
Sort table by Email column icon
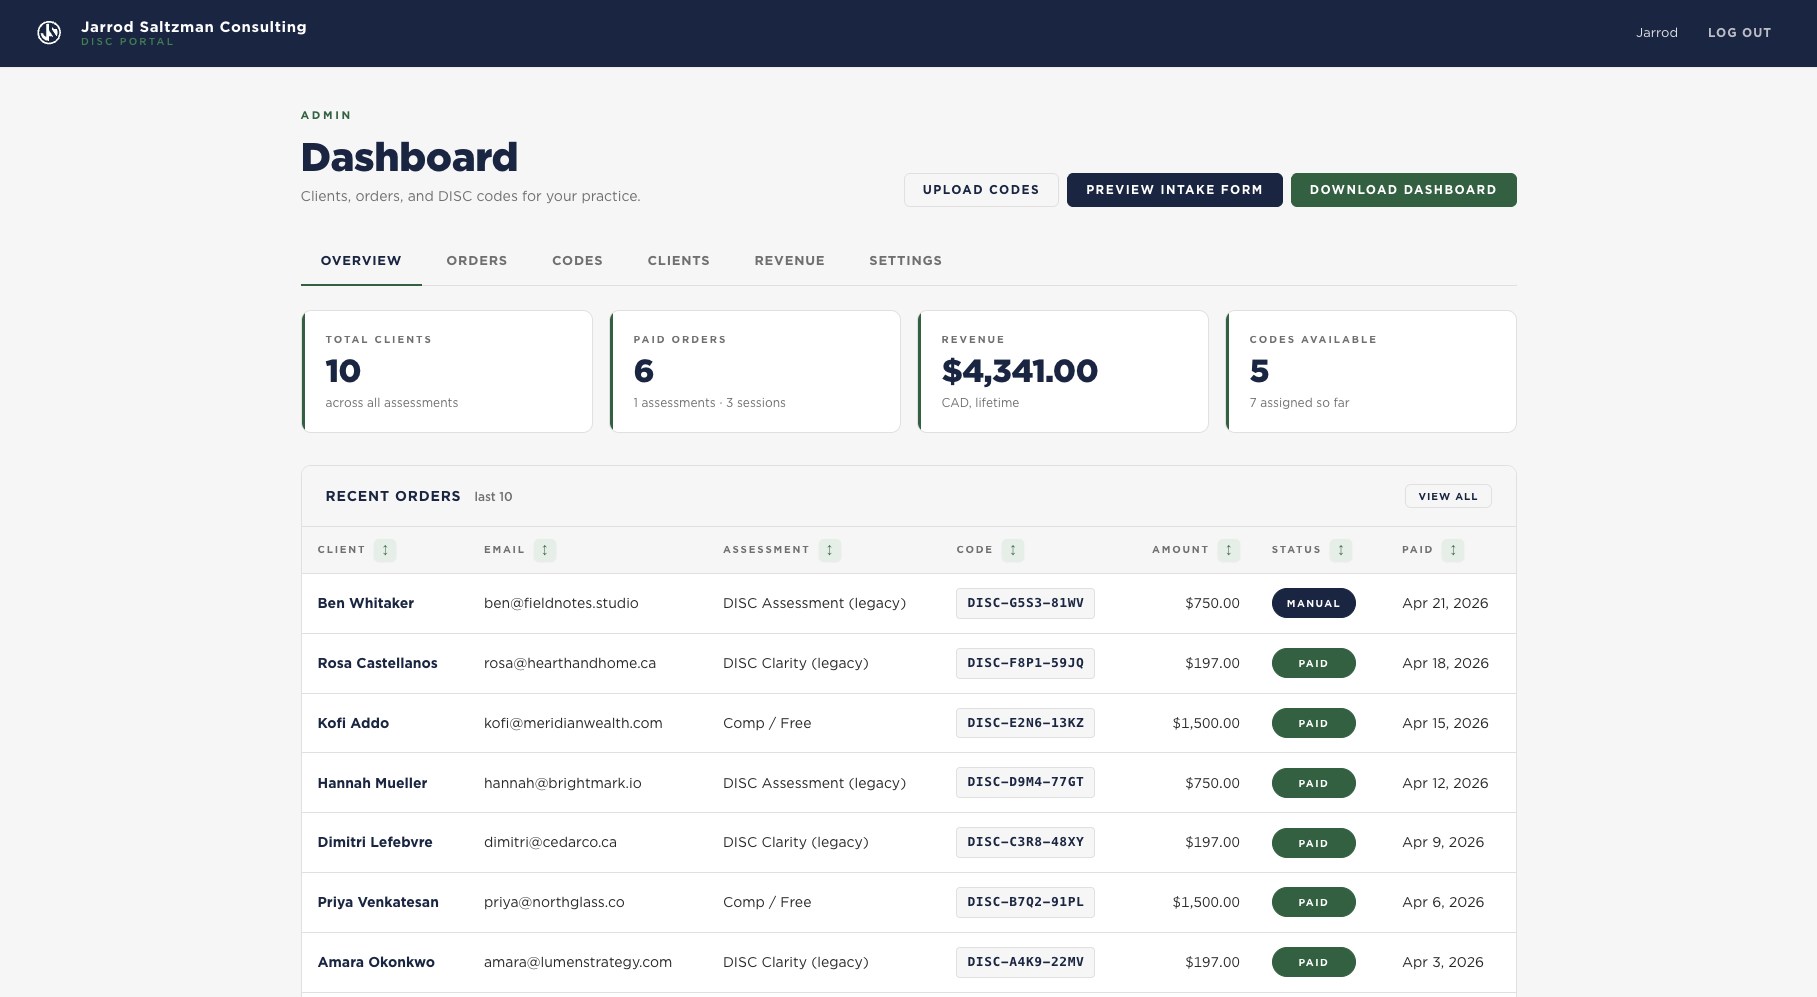(544, 550)
